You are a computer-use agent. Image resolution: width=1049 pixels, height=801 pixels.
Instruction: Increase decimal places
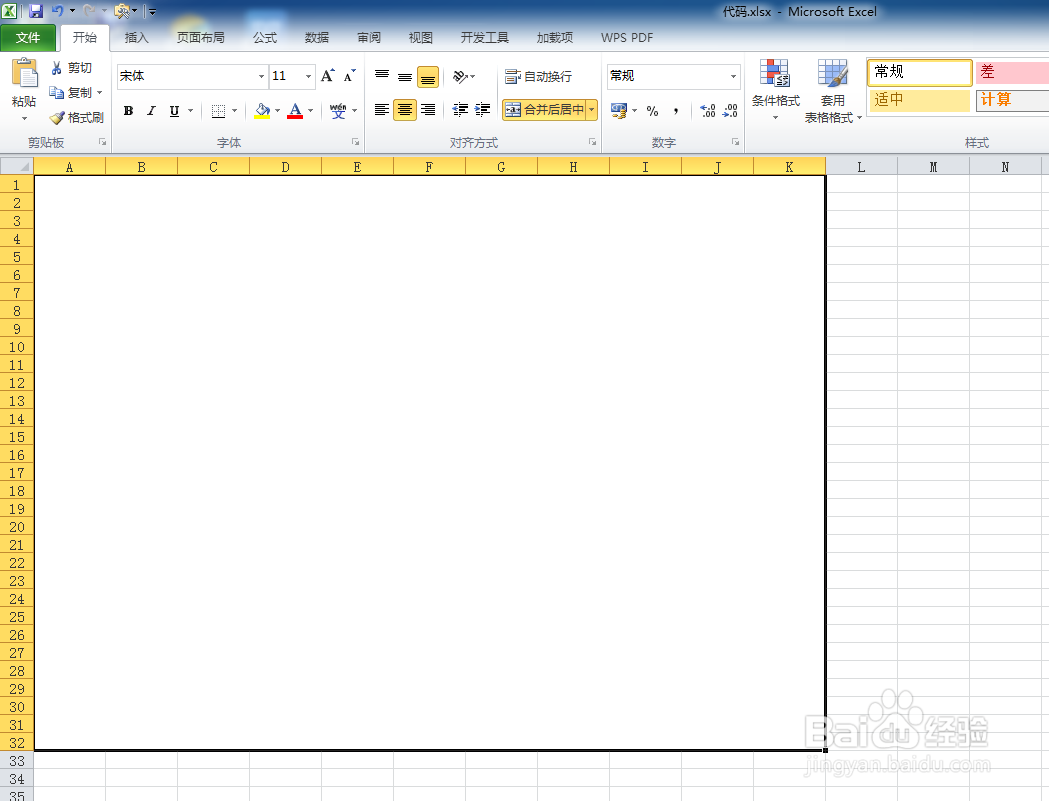pyautogui.click(x=708, y=110)
